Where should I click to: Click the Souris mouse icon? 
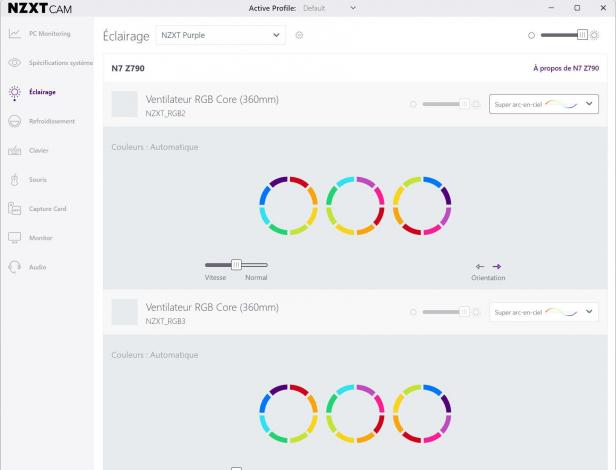point(15,180)
